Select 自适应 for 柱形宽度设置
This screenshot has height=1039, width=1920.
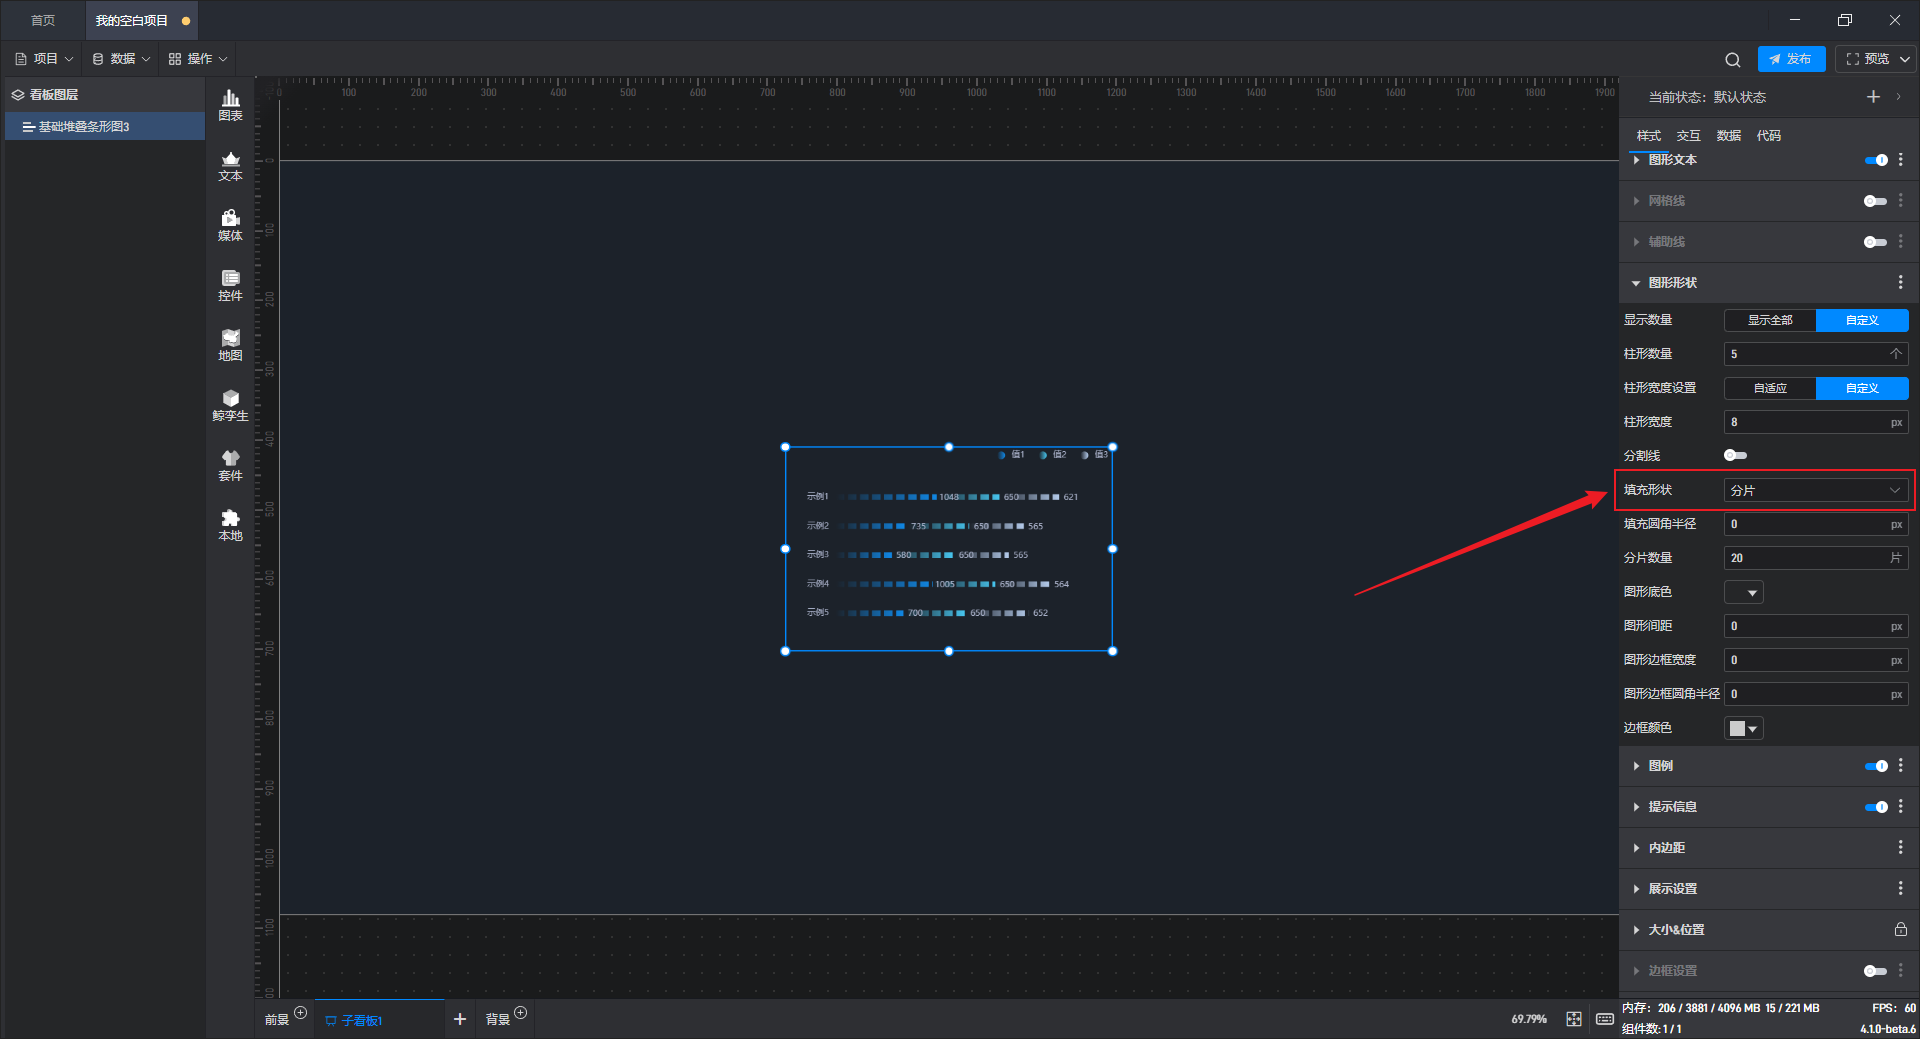tap(1770, 388)
